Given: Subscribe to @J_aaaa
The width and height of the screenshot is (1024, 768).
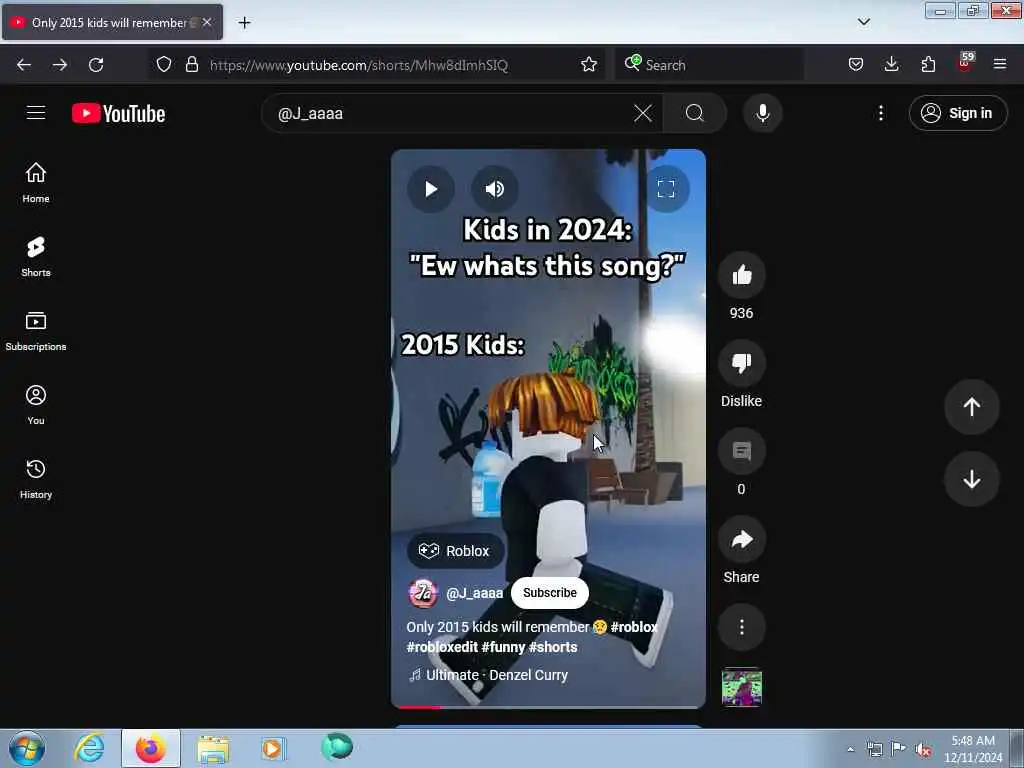Looking at the screenshot, I should click(549, 593).
